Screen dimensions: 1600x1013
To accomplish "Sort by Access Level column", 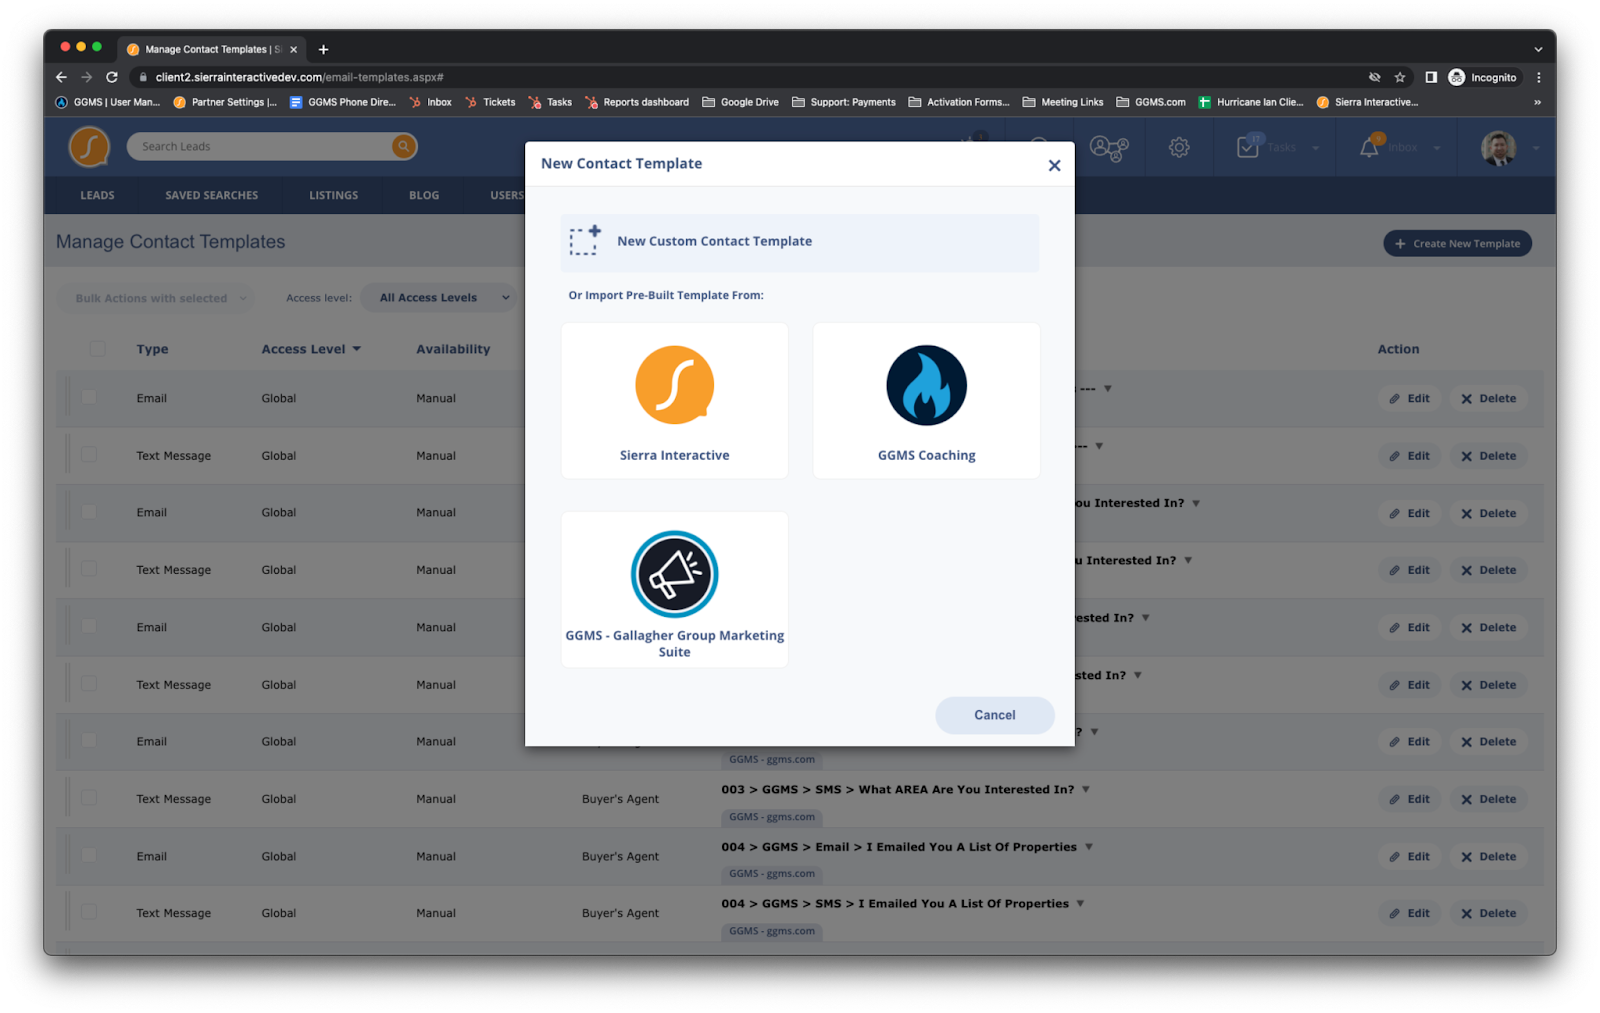I will [x=311, y=349].
